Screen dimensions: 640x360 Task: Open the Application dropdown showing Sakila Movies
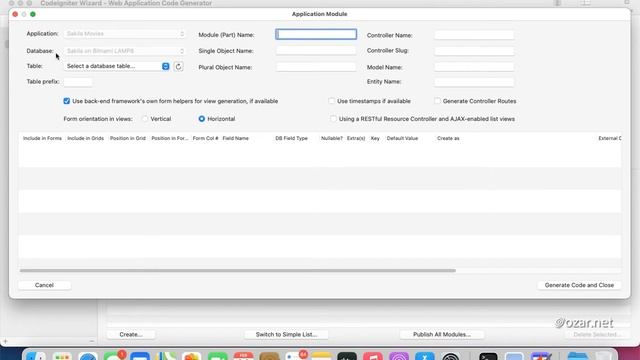click(x=125, y=33)
